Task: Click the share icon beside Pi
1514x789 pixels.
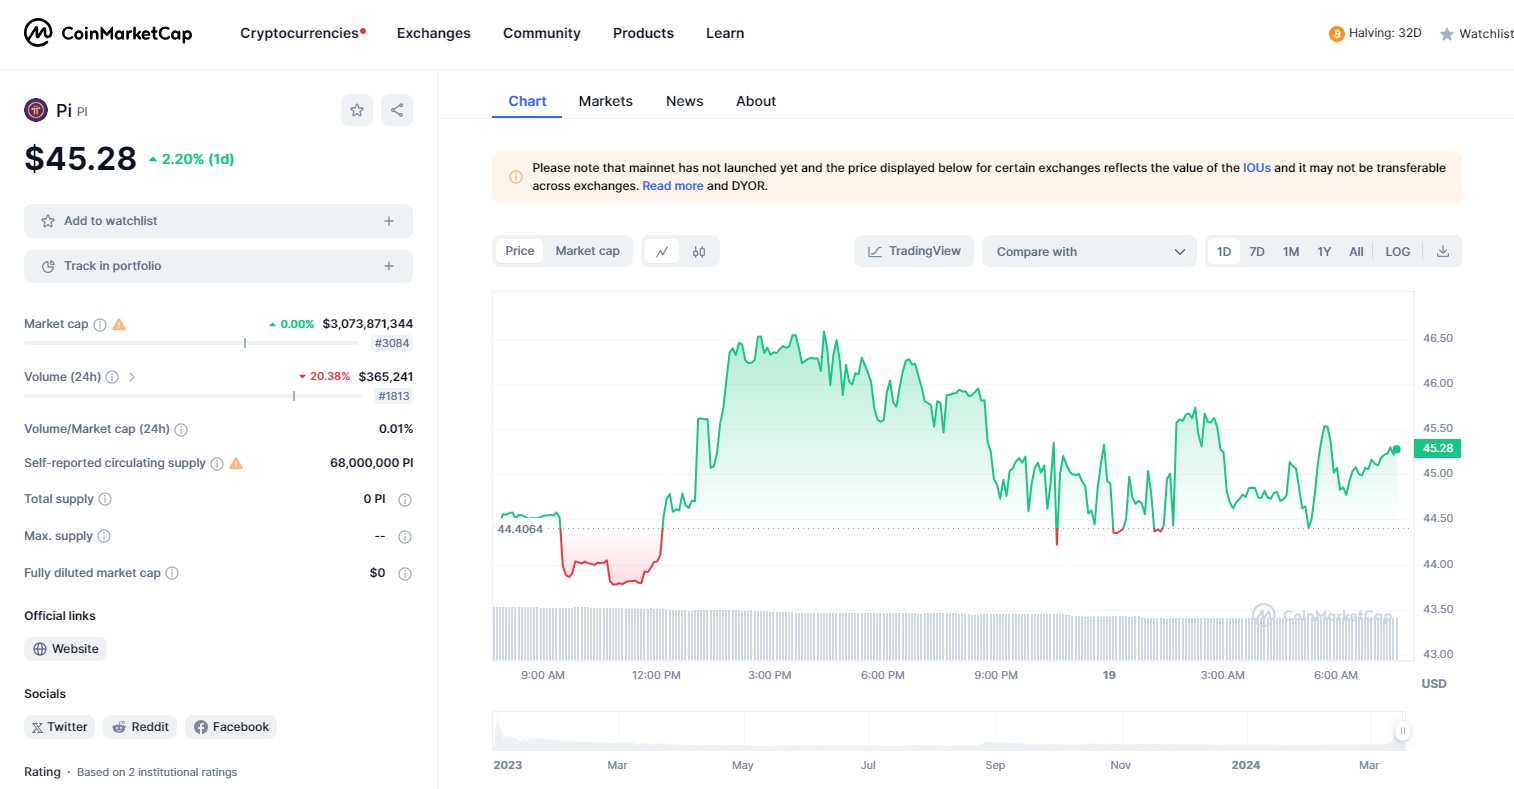Action: (397, 110)
